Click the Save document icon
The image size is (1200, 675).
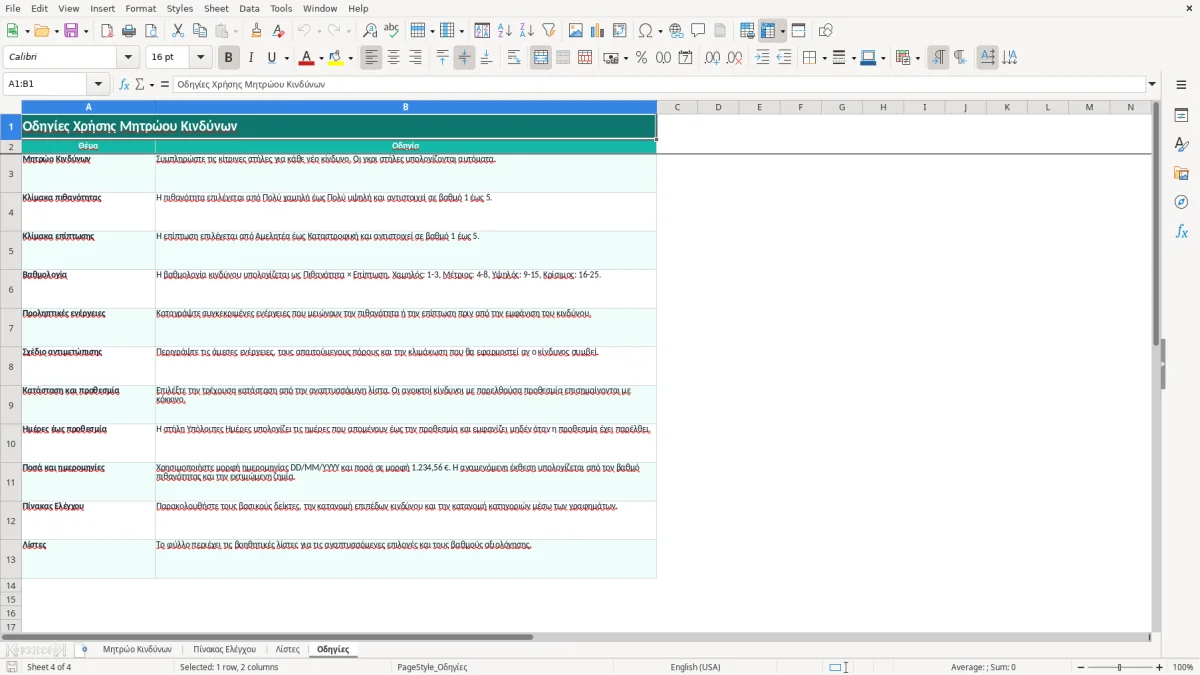pos(71,31)
